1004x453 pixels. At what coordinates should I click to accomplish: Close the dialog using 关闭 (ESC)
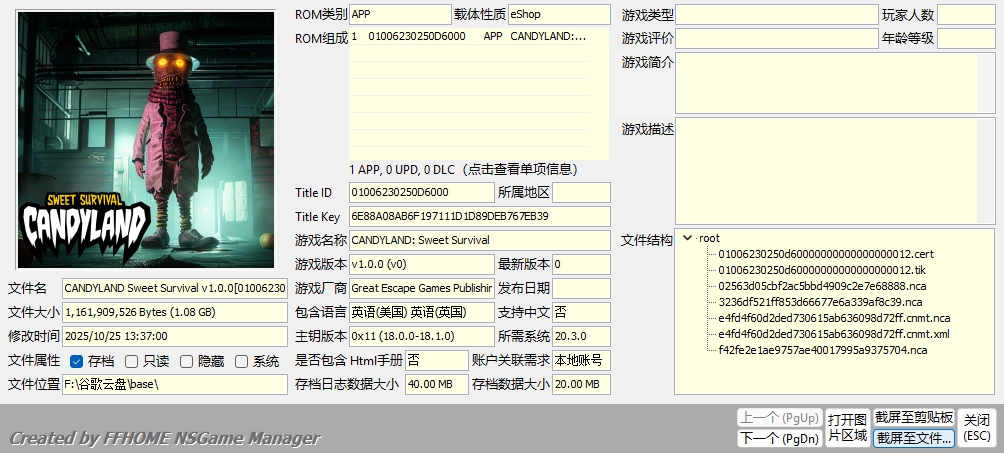click(x=976, y=427)
